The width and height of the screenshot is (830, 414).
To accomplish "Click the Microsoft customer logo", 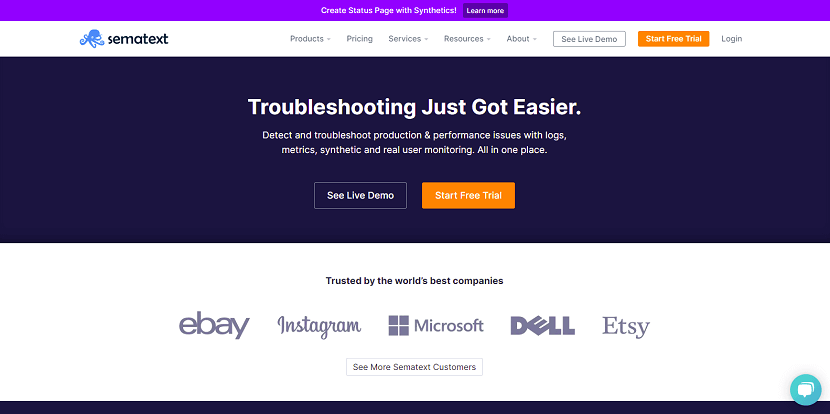I will click(436, 326).
